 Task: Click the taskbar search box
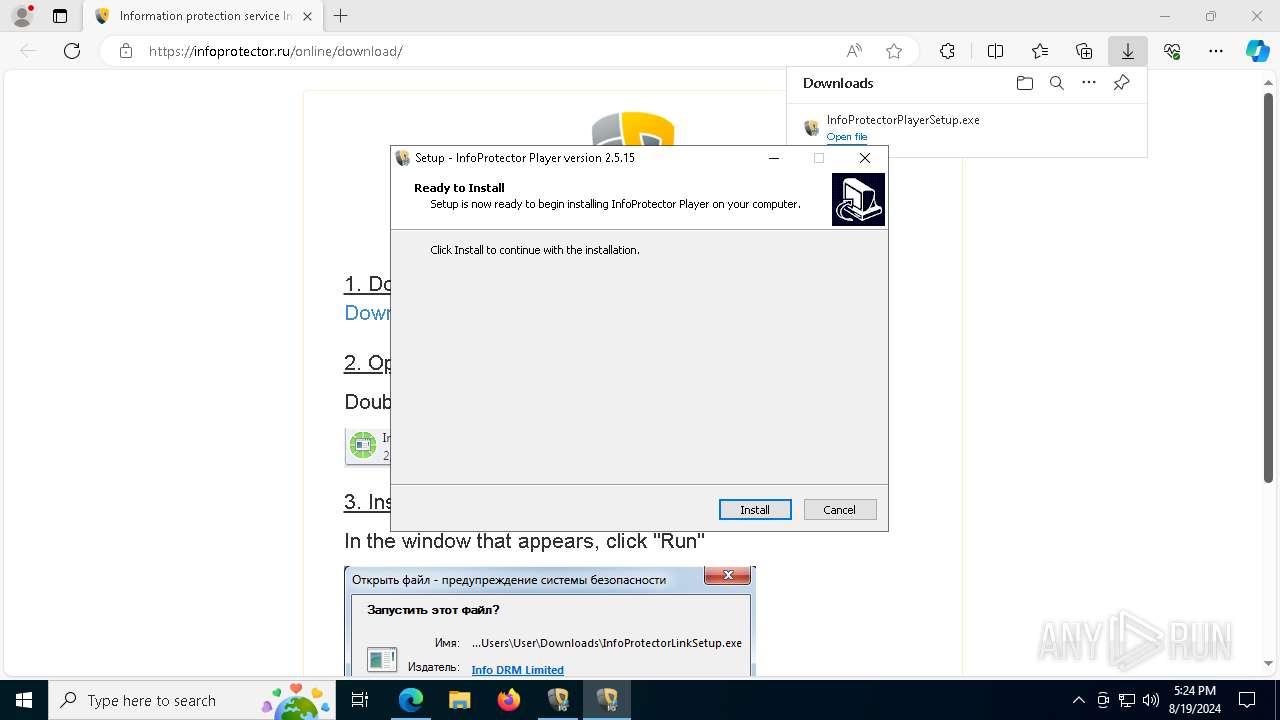192,700
